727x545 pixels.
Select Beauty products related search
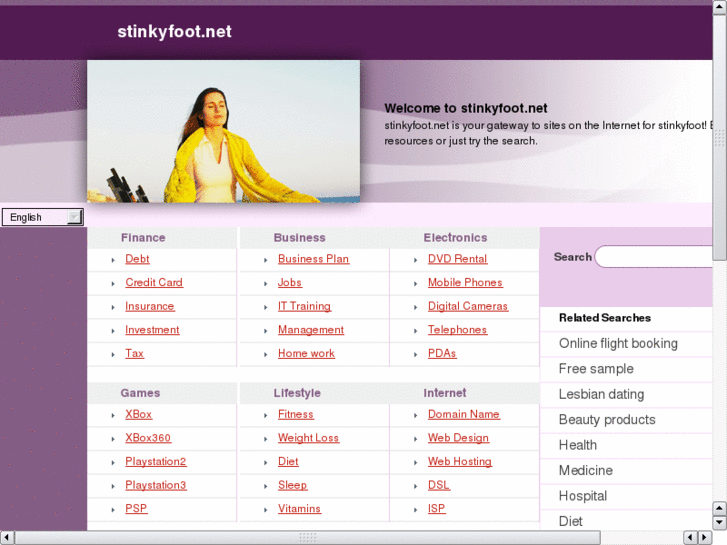pyautogui.click(x=607, y=420)
